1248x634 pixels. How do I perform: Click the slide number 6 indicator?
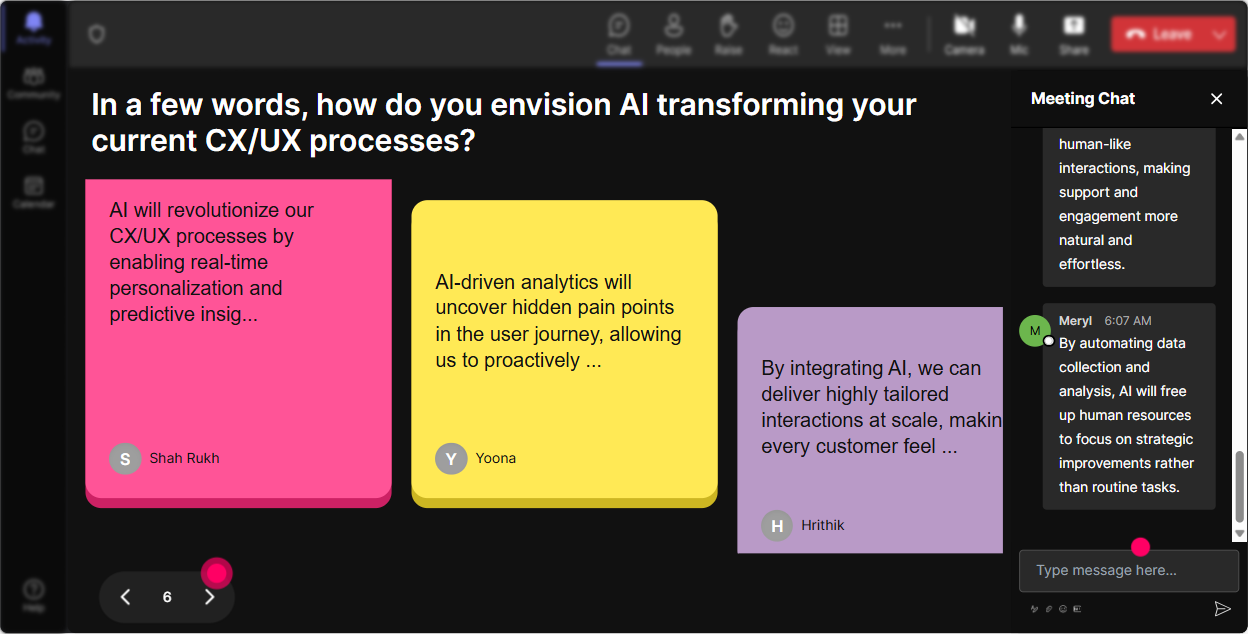pos(167,597)
